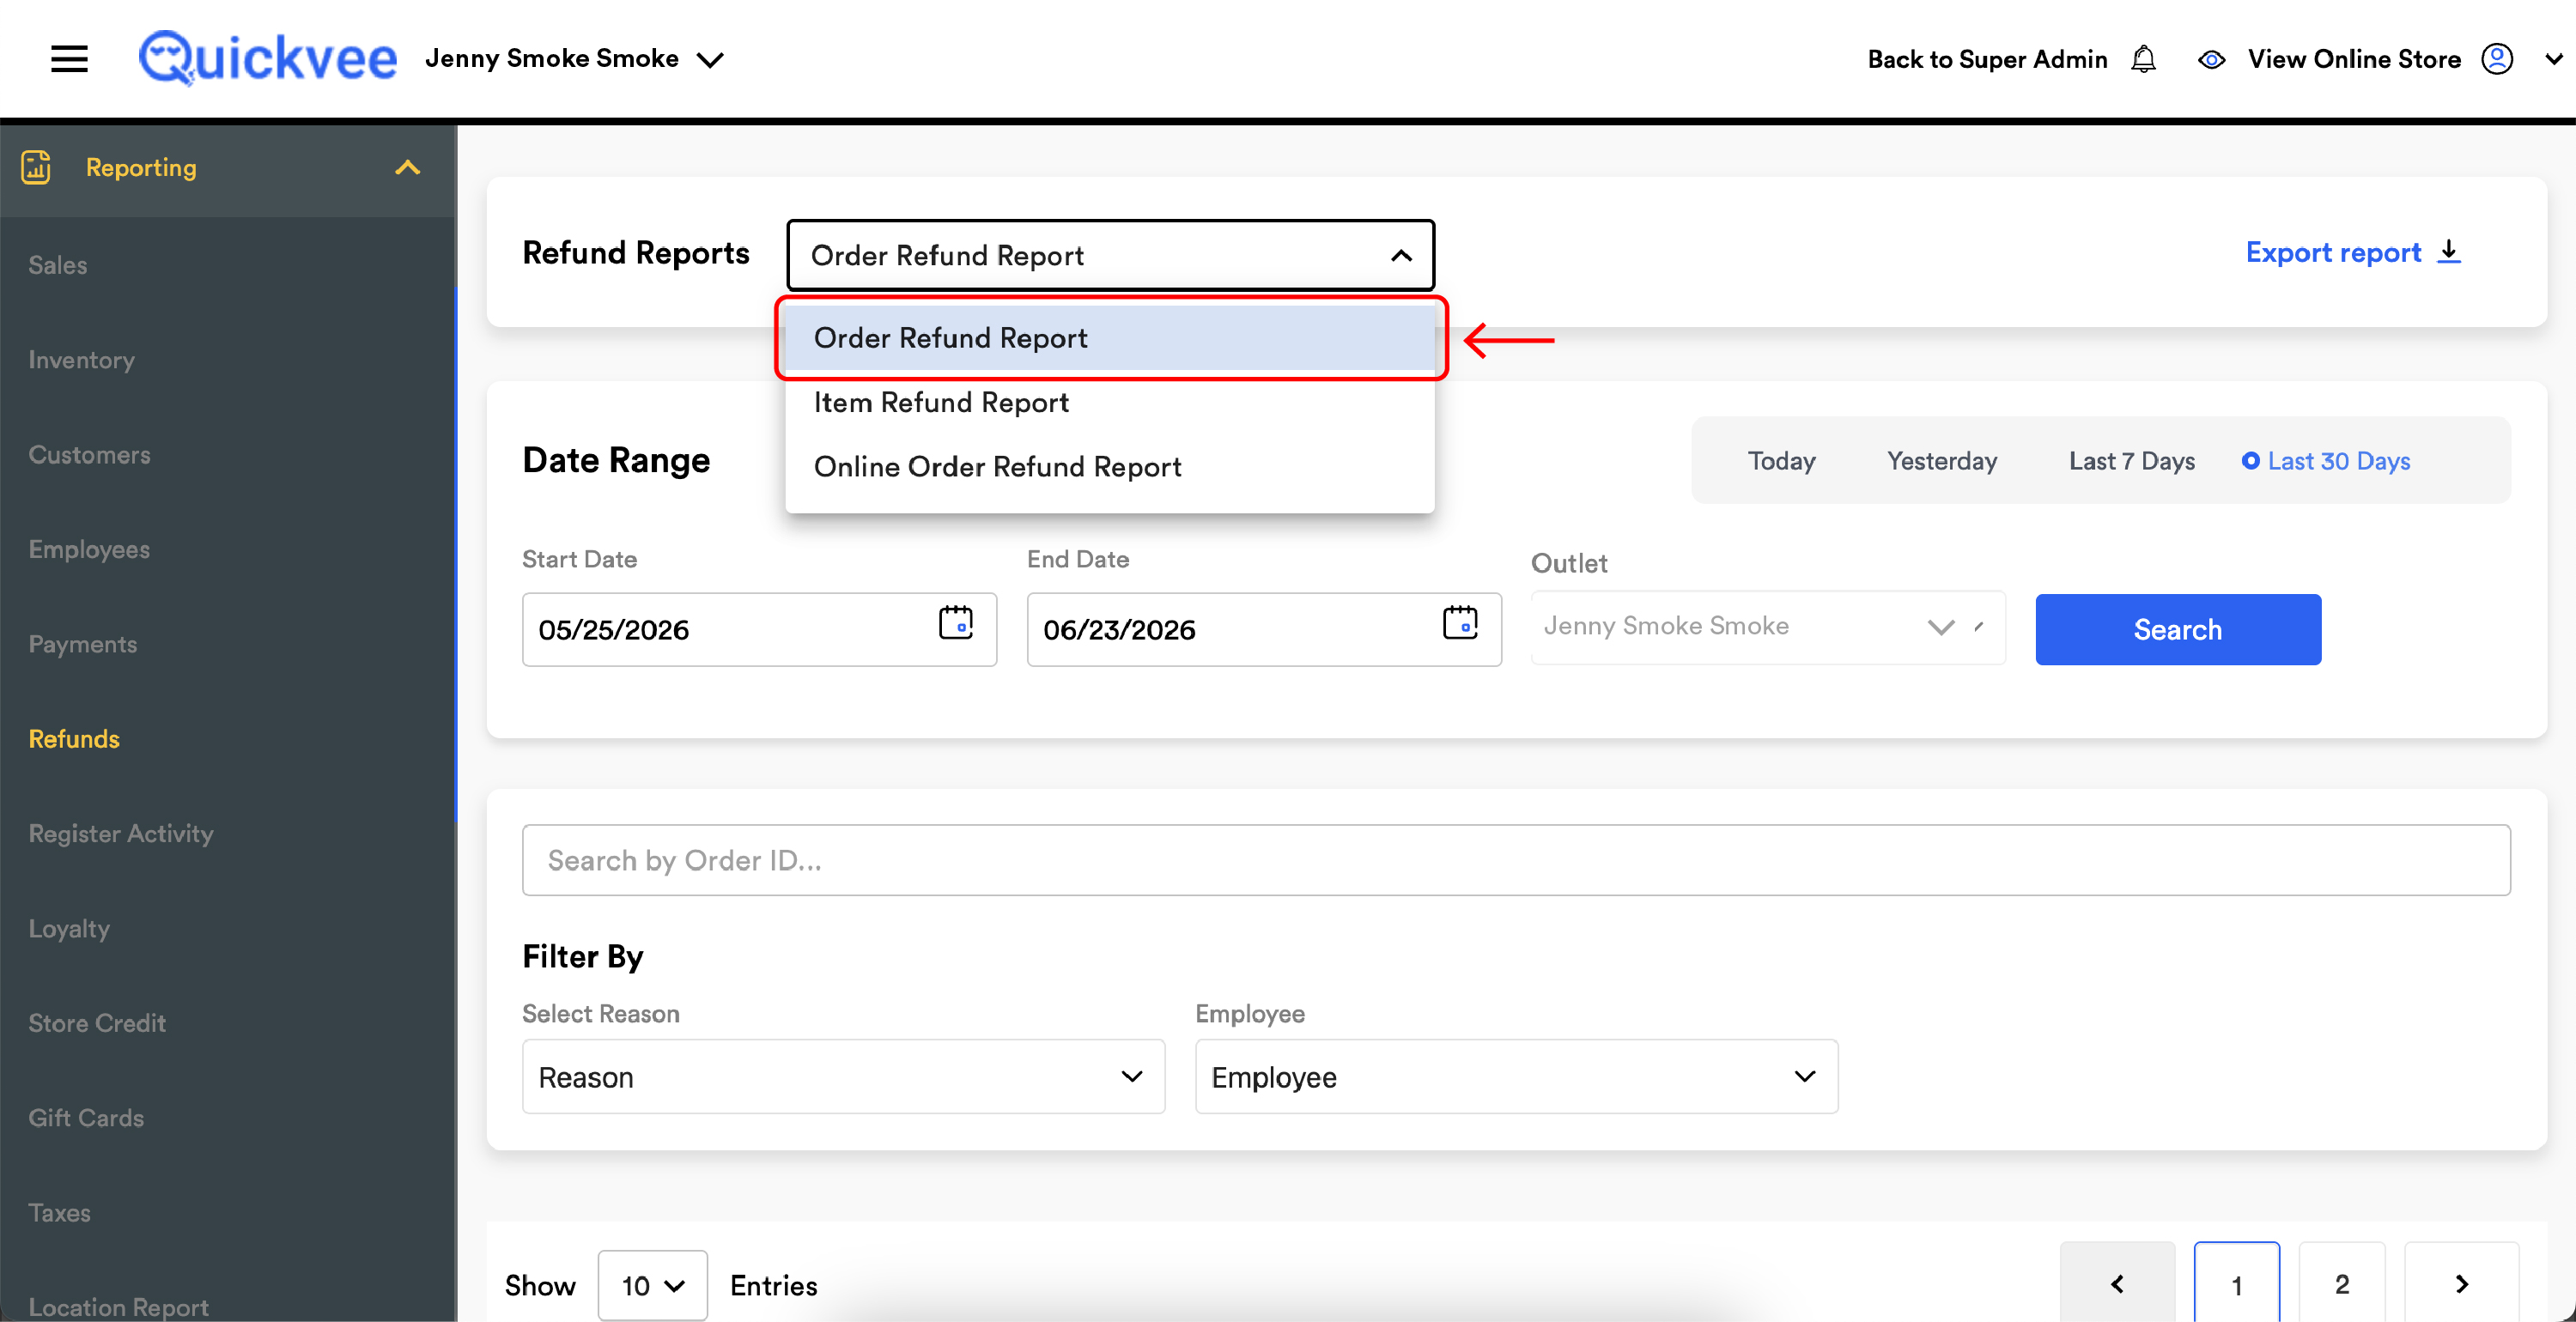2576x1322 pixels.
Task: Select the Today date range option
Action: click(x=1781, y=461)
